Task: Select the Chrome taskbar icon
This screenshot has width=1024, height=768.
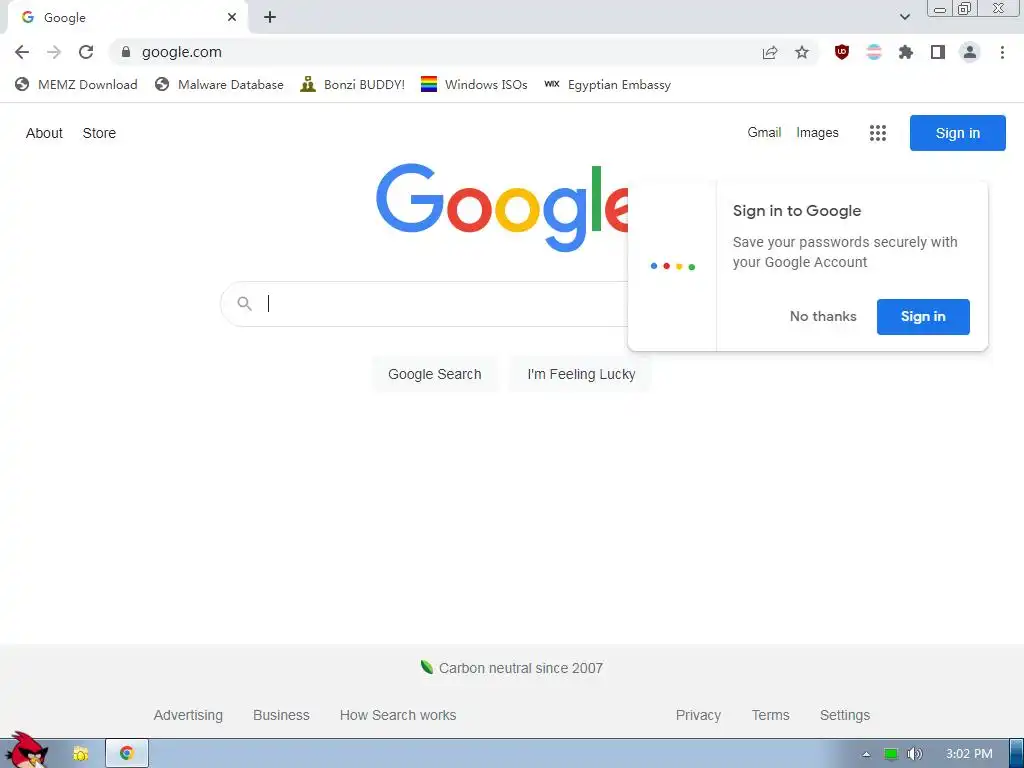Action: [127, 754]
